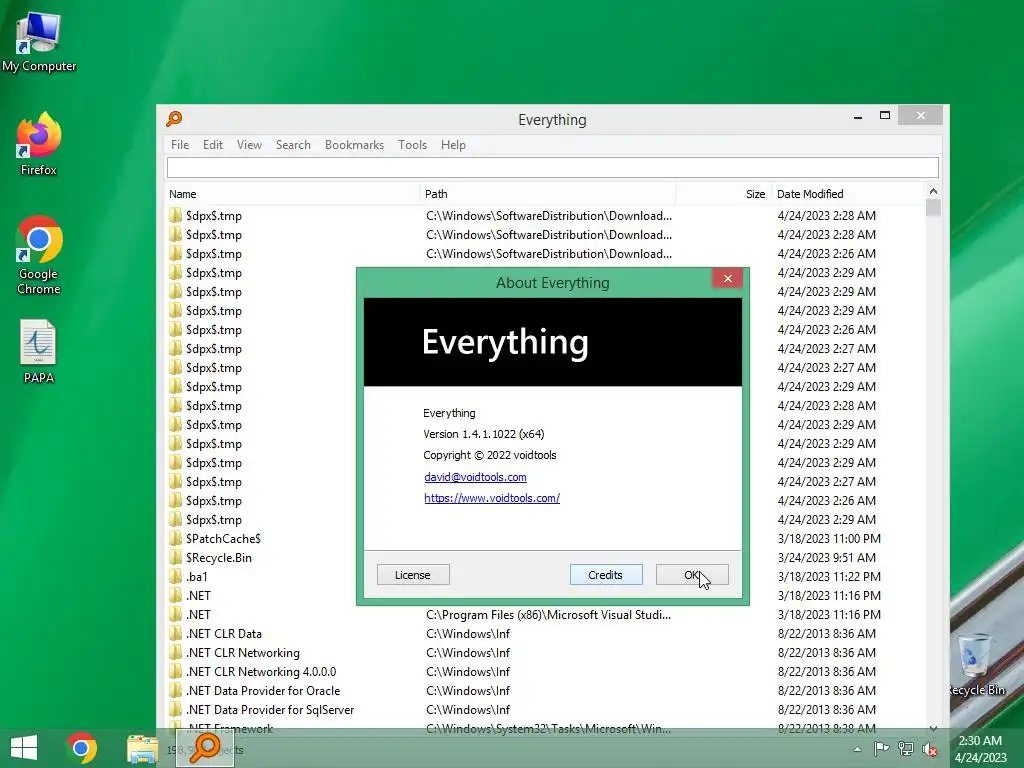Open the https://www.voidtools.com/ link
The image size is (1024, 768).
click(x=492, y=498)
